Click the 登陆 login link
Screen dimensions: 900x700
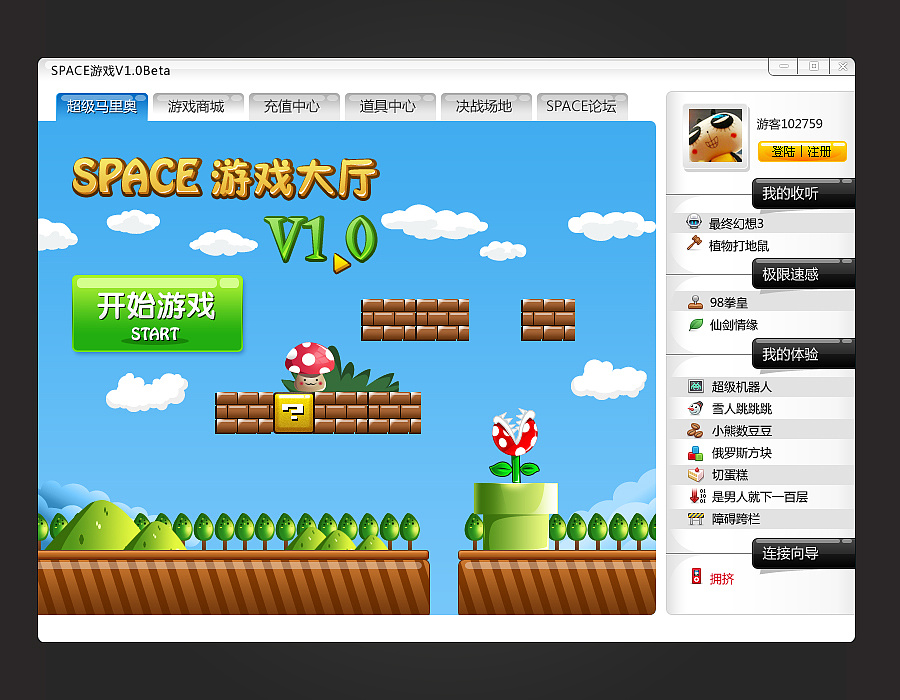tap(783, 151)
